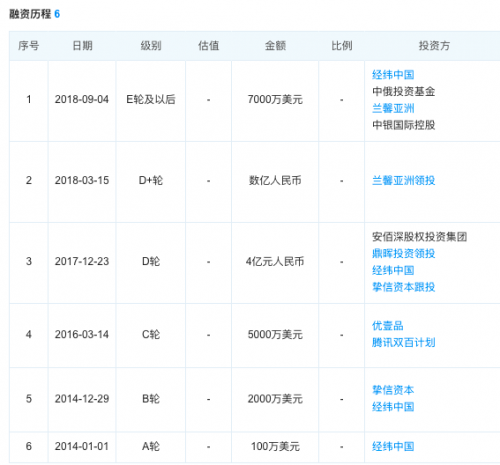
Task: Click the 融资历程 section count 6
Action: 57,14
